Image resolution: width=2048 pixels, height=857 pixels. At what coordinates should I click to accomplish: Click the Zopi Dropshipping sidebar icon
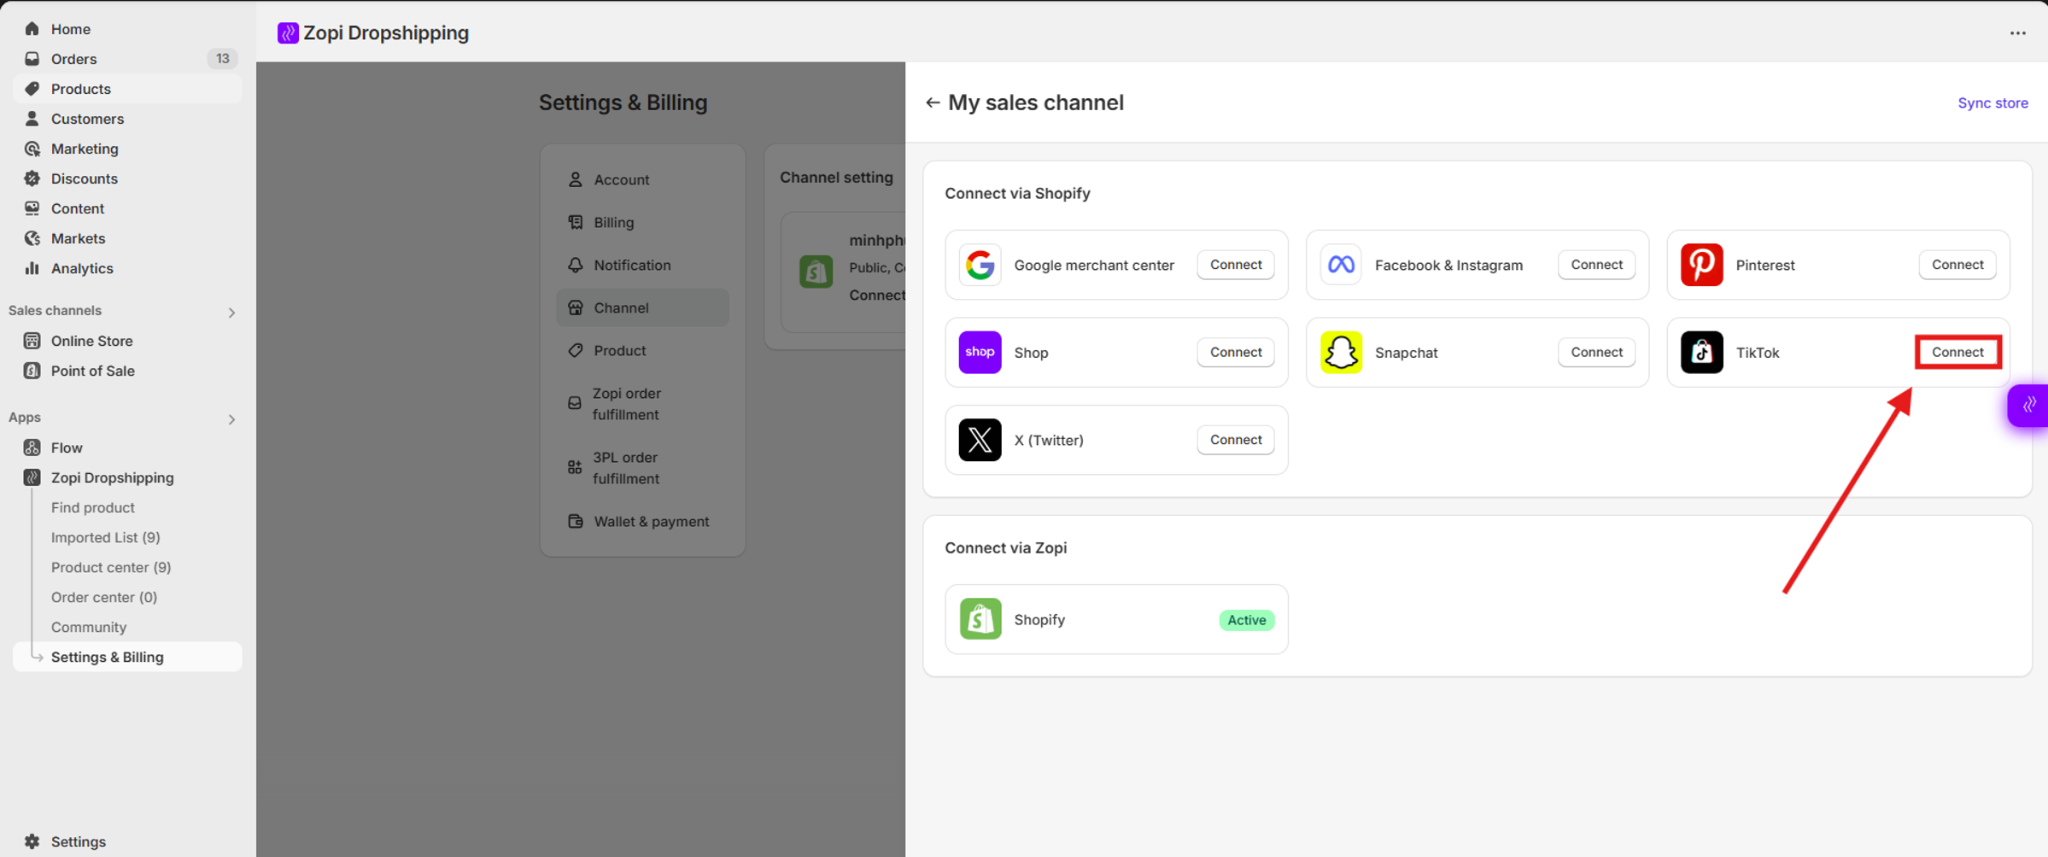pyautogui.click(x=32, y=478)
